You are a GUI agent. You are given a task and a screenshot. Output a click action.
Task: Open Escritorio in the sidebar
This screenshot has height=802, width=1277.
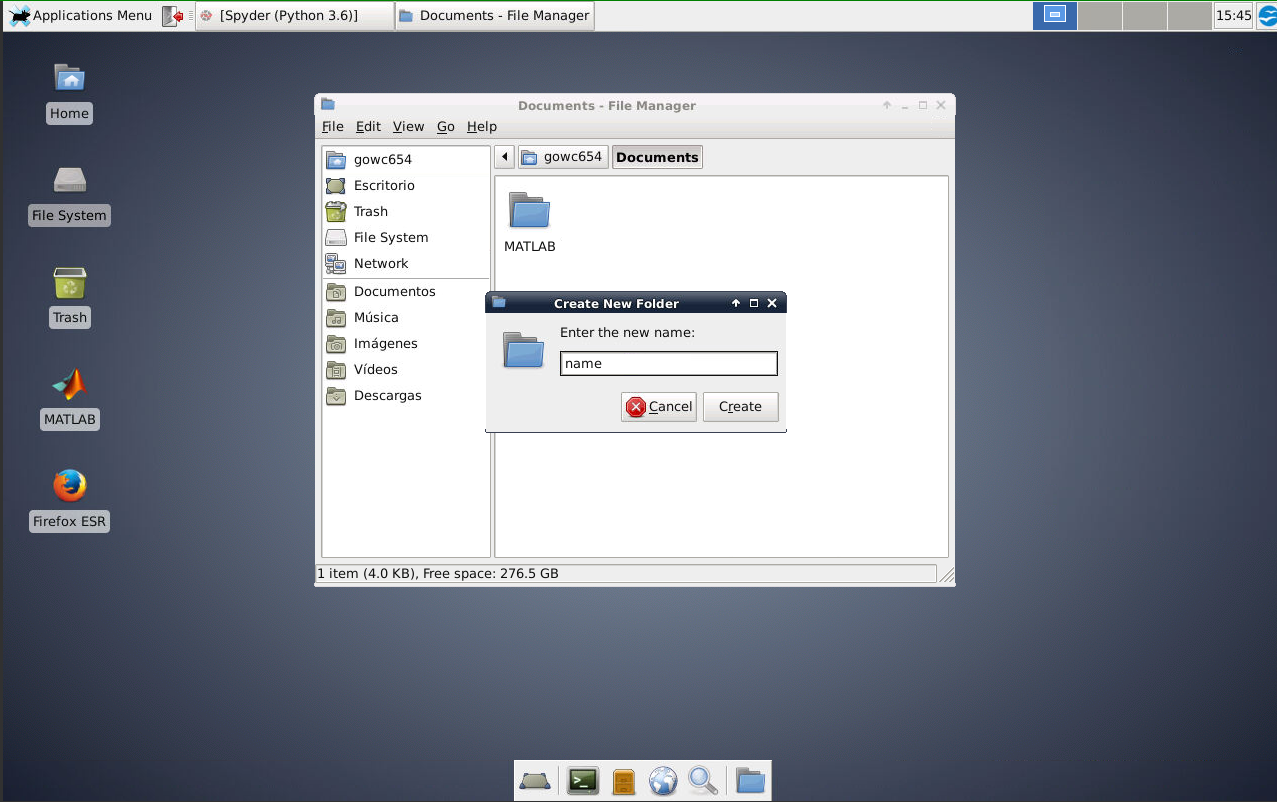pyautogui.click(x=406, y=185)
